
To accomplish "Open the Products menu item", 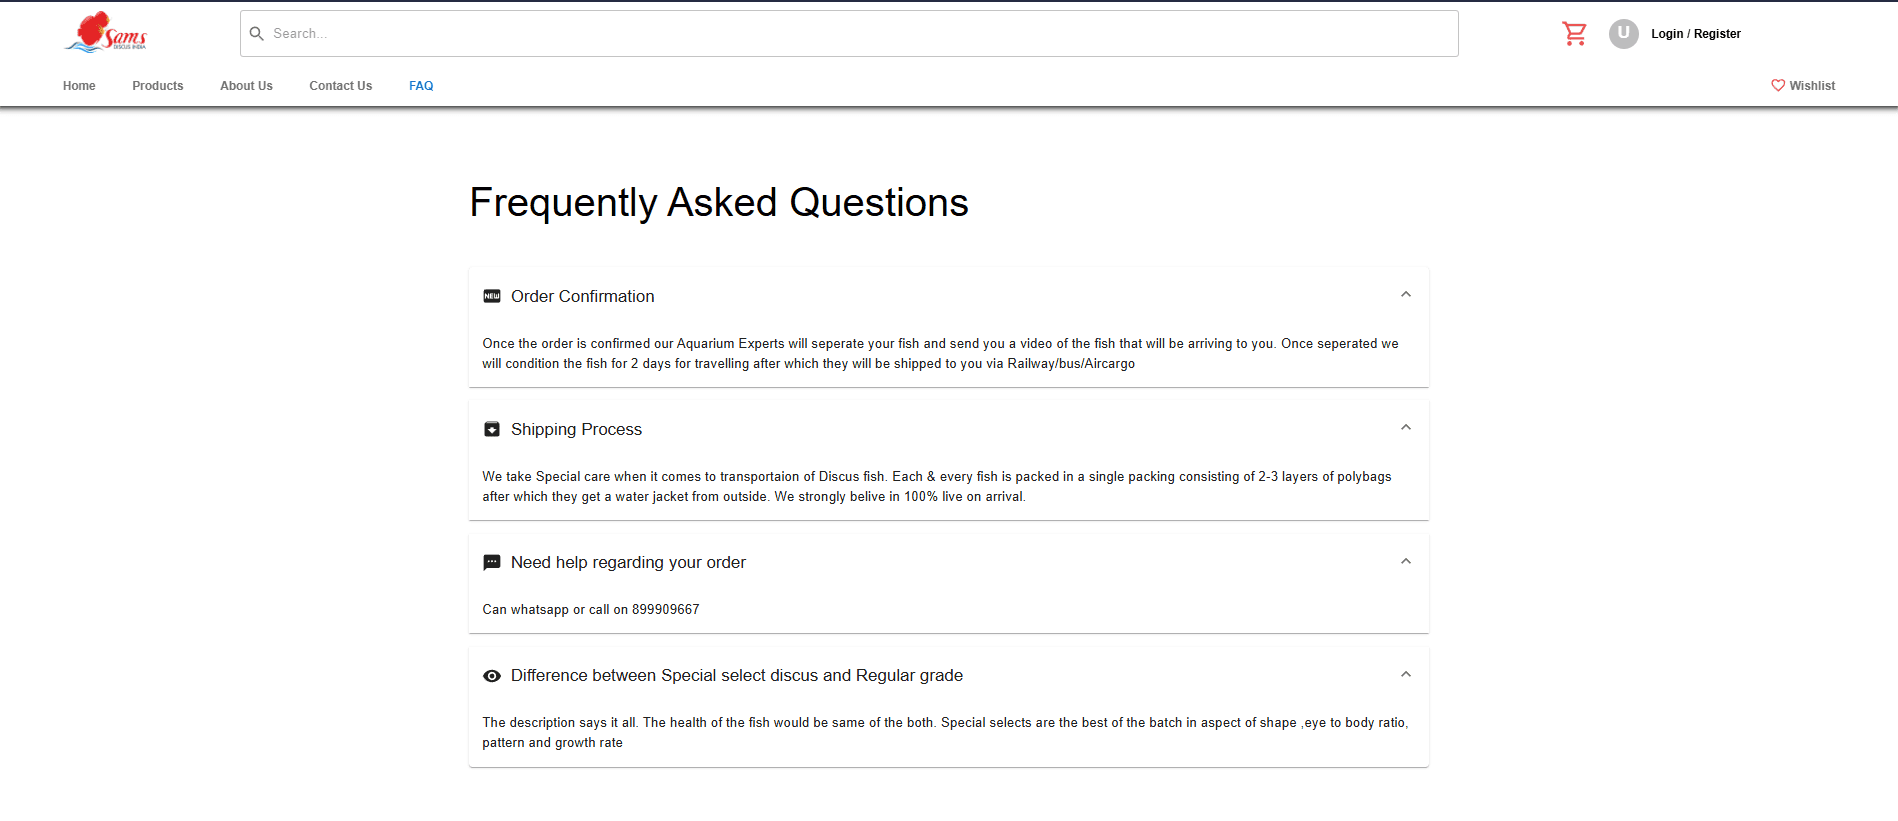I will coord(158,86).
